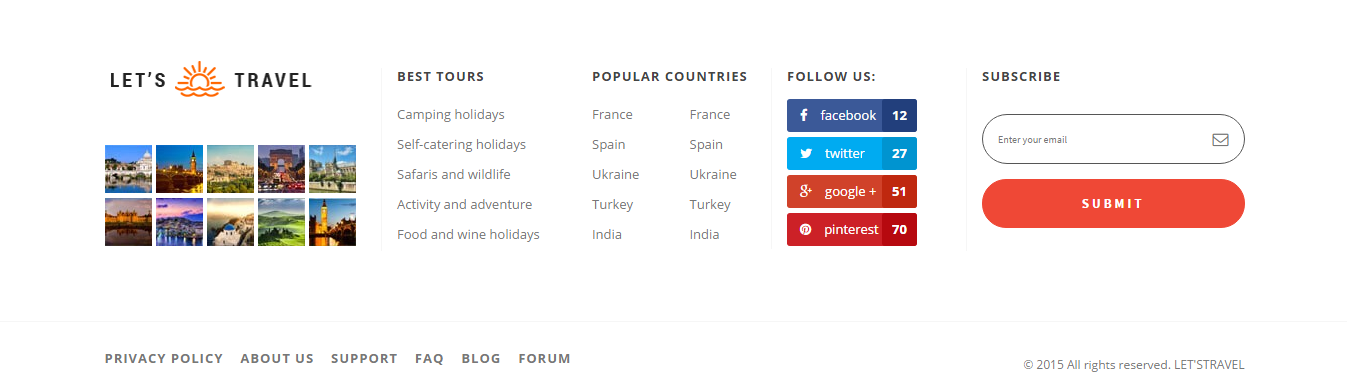Click the Twitter bird icon
The height and width of the screenshot is (392, 1347).
805,153
